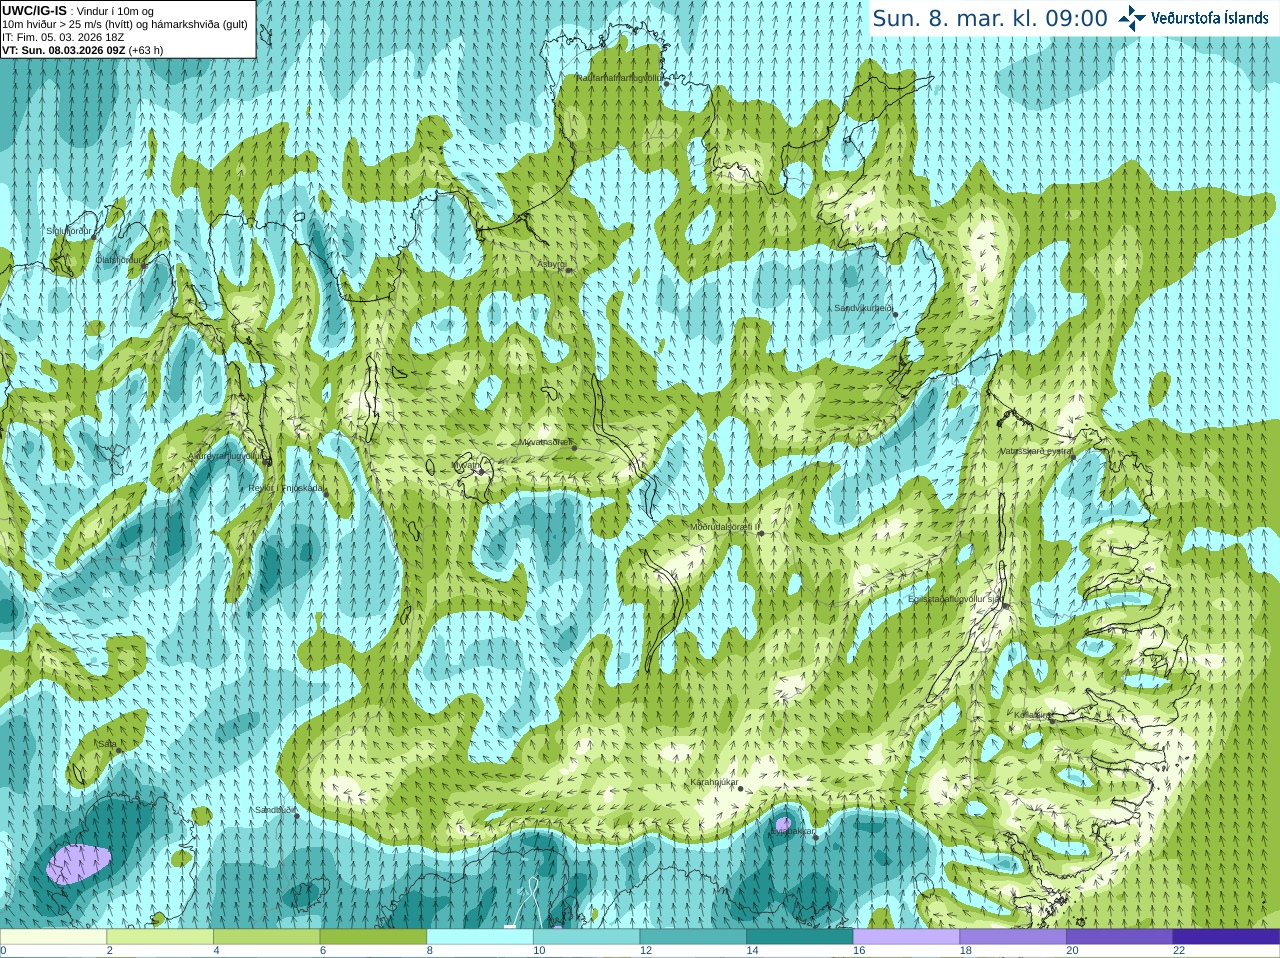Click the Vatnsskarð eystra station label
Image resolution: width=1280 pixels, height=958 pixels.
pos(1036,451)
